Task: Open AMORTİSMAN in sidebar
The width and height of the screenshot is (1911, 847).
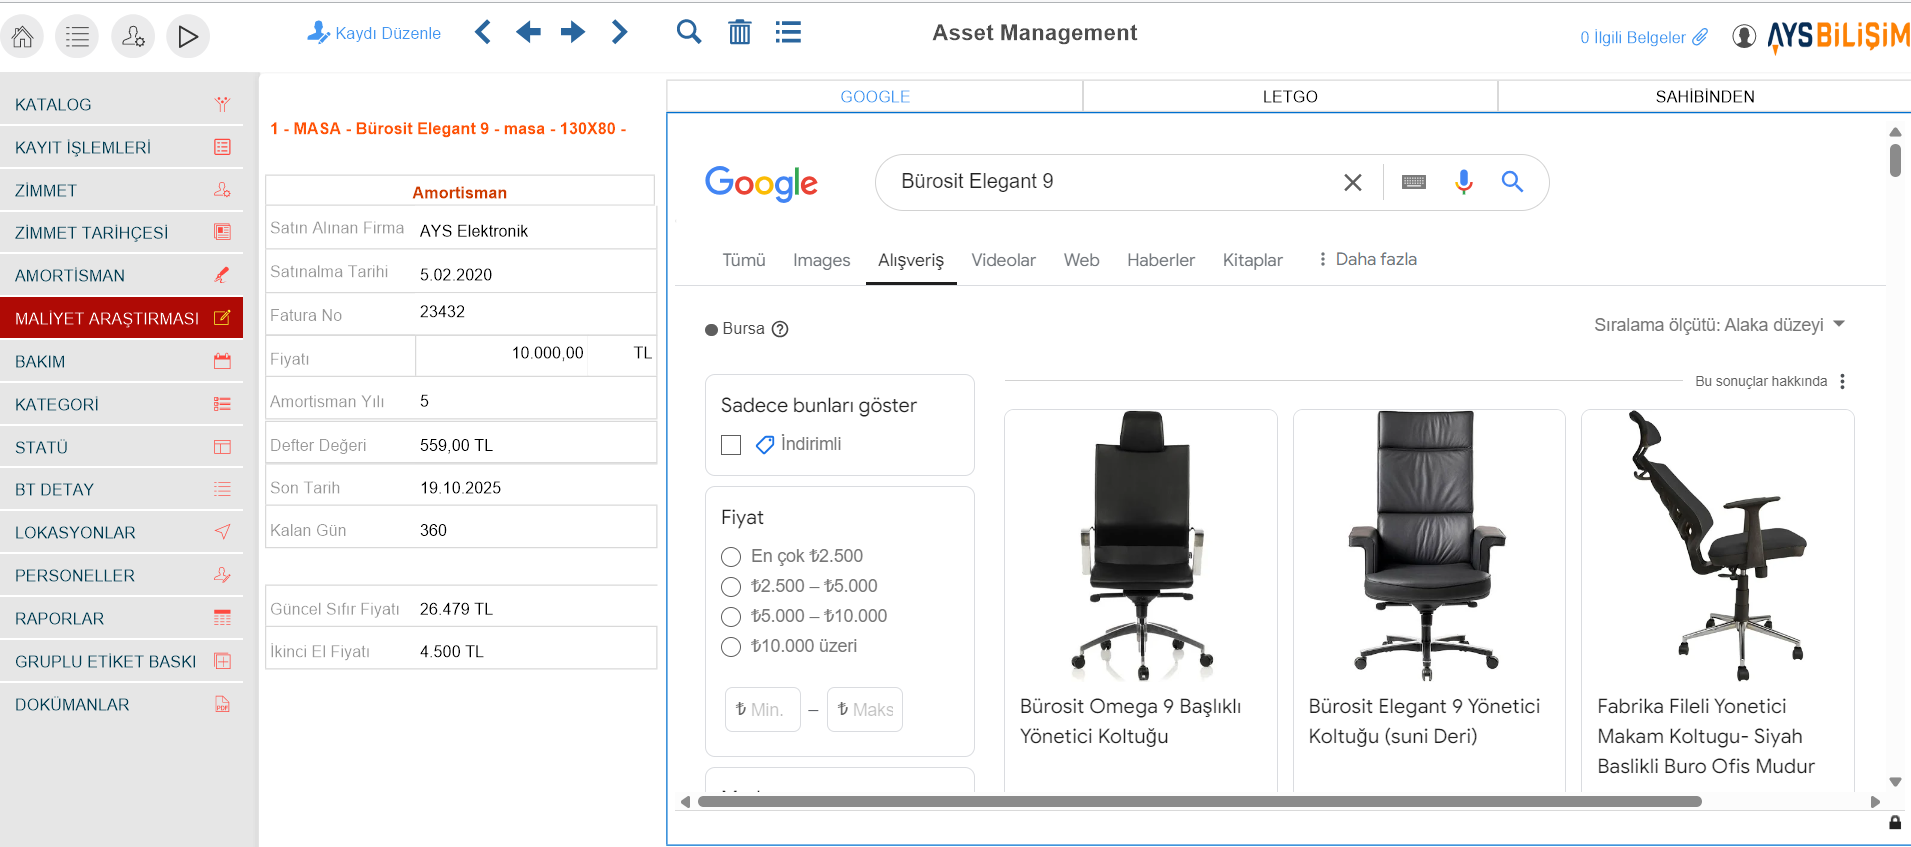Action: (x=121, y=275)
